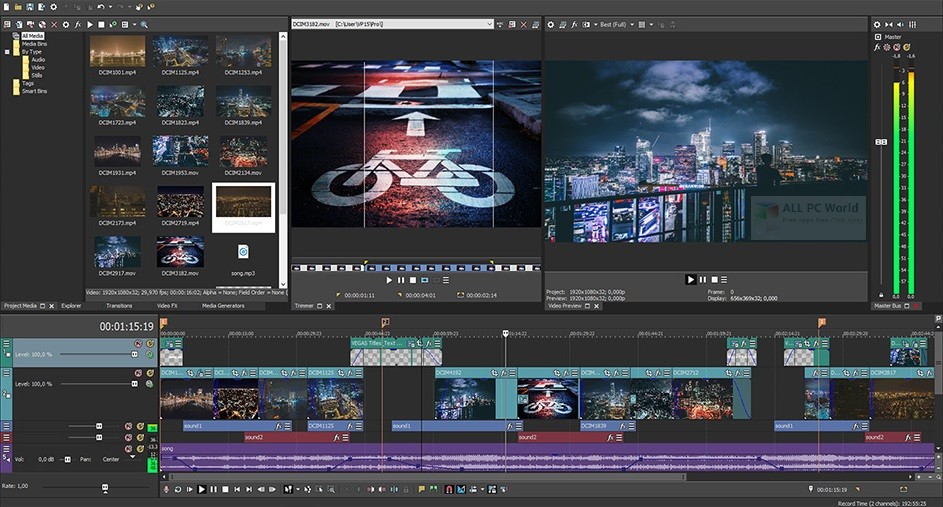This screenshot has width=943, height=507.
Task: Open the Media FX icon in Project Media toolbar
Action: tap(77, 24)
